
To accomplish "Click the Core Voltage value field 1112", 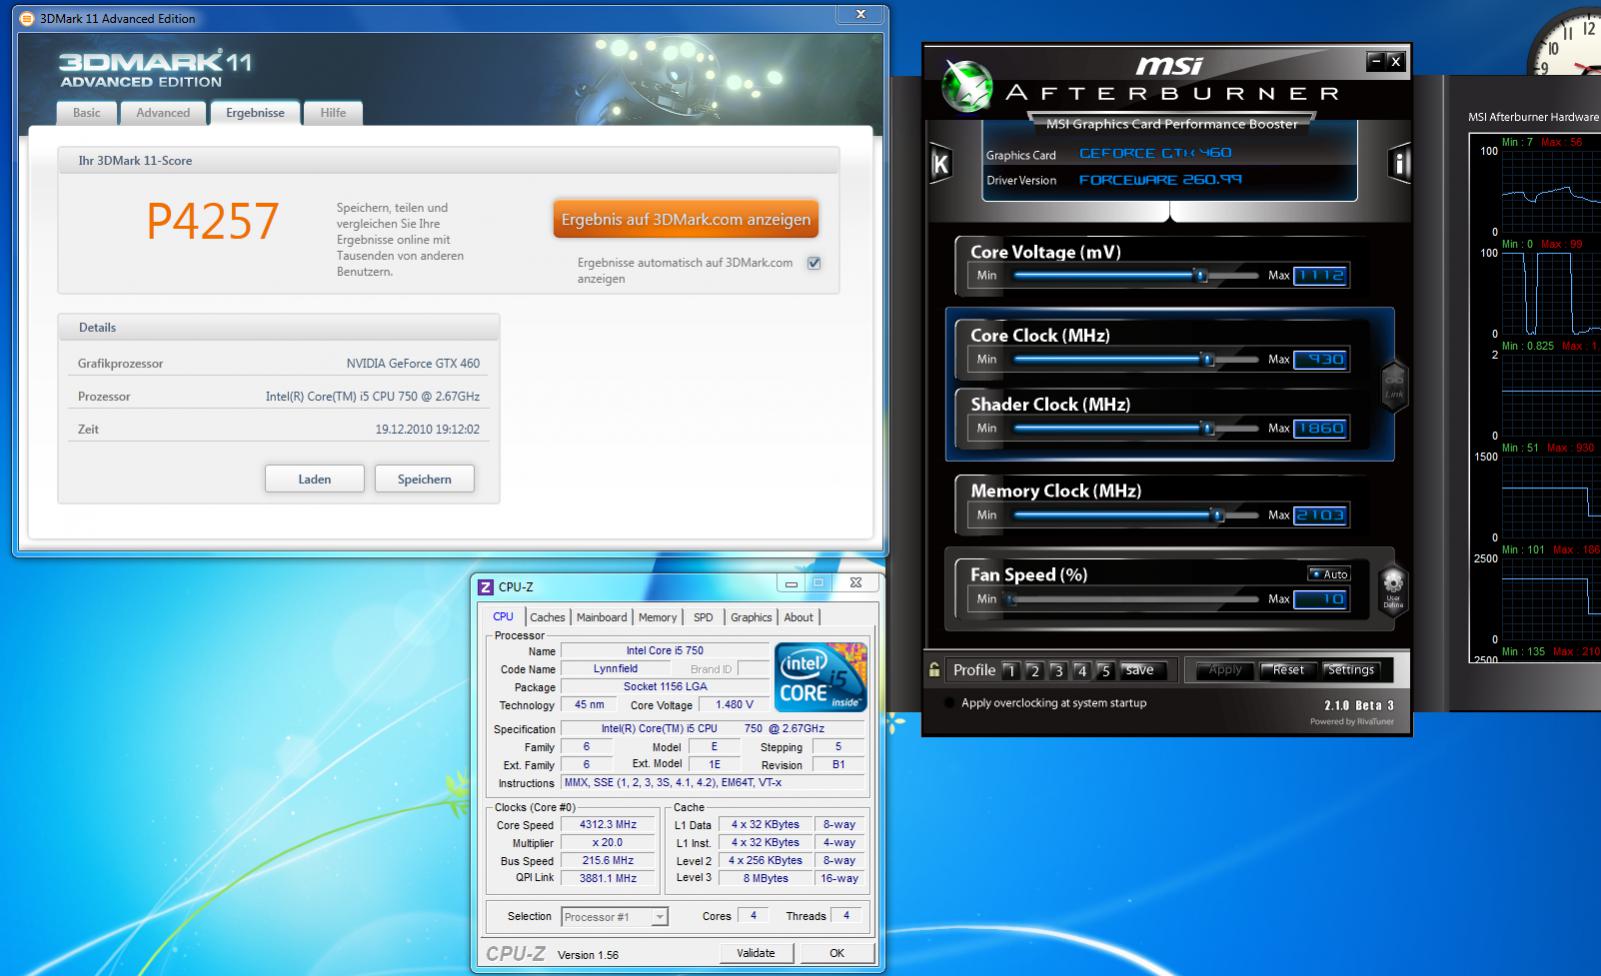I will pyautogui.click(x=1320, y=276).
